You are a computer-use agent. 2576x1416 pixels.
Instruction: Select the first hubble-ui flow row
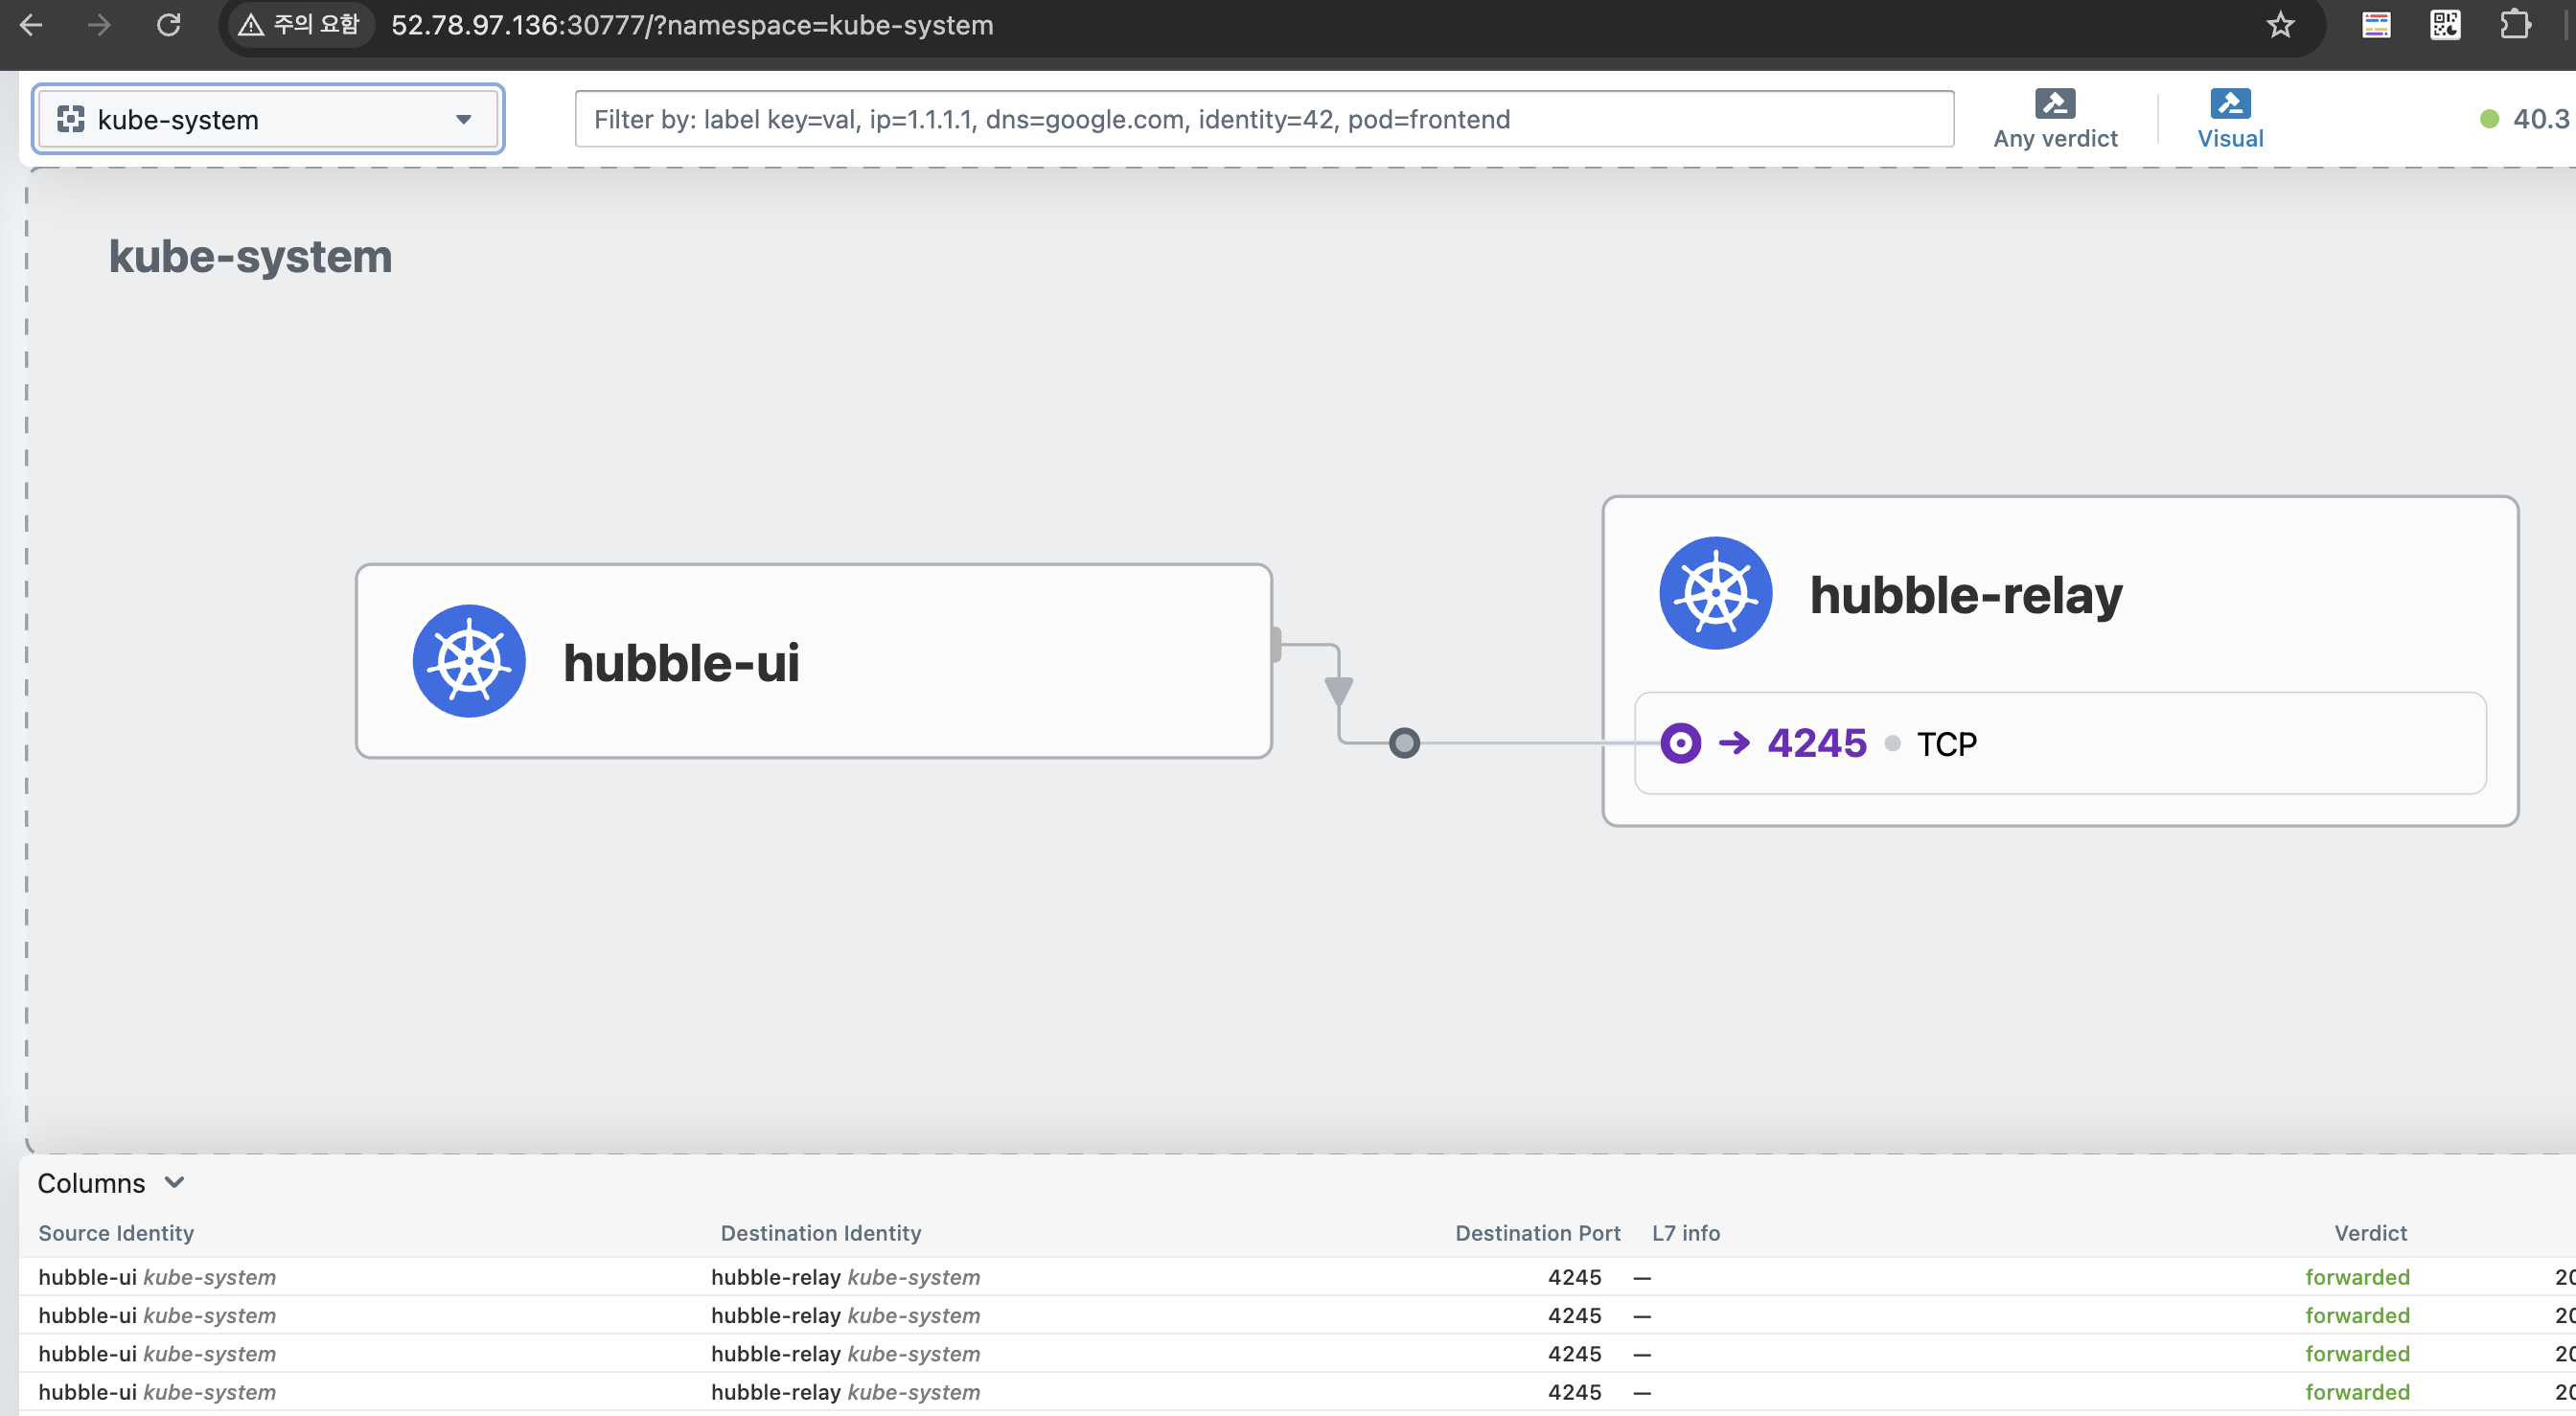coord(157,1277)
